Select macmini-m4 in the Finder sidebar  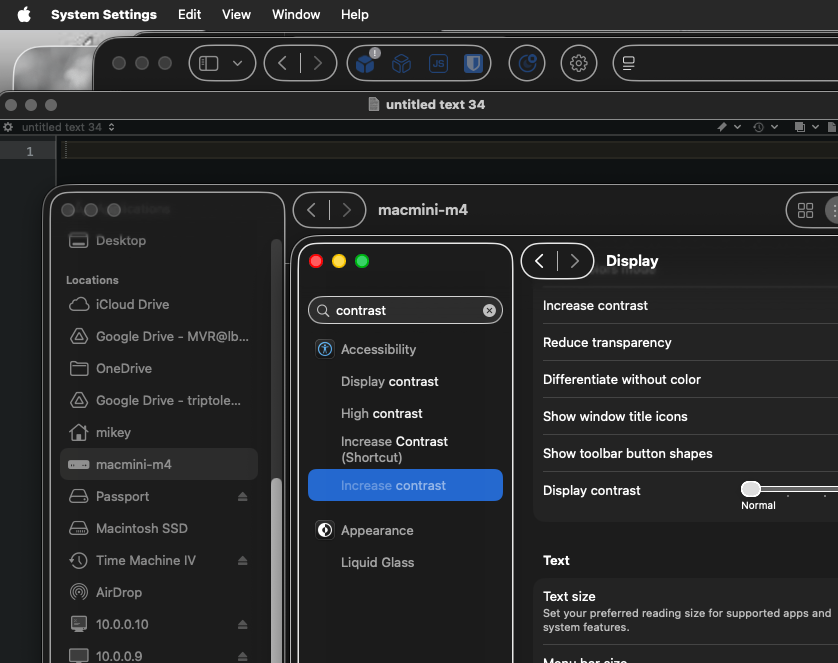click(159, 464)
